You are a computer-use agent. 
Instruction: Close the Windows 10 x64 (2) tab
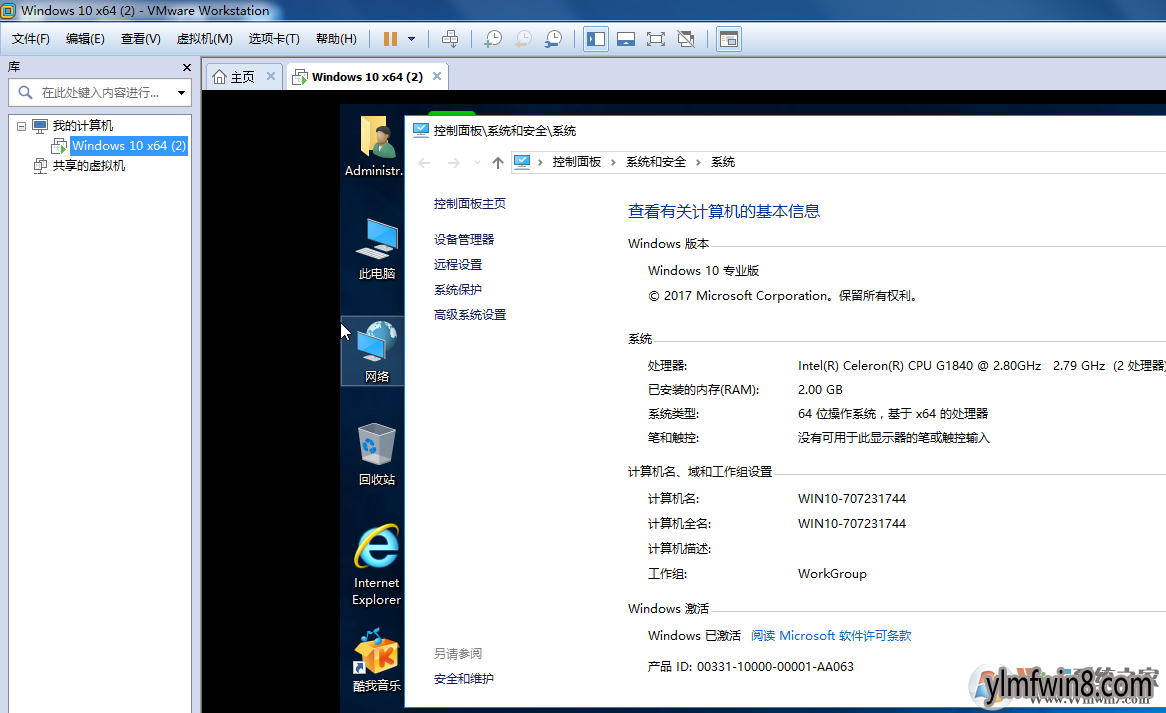(437, 76)
